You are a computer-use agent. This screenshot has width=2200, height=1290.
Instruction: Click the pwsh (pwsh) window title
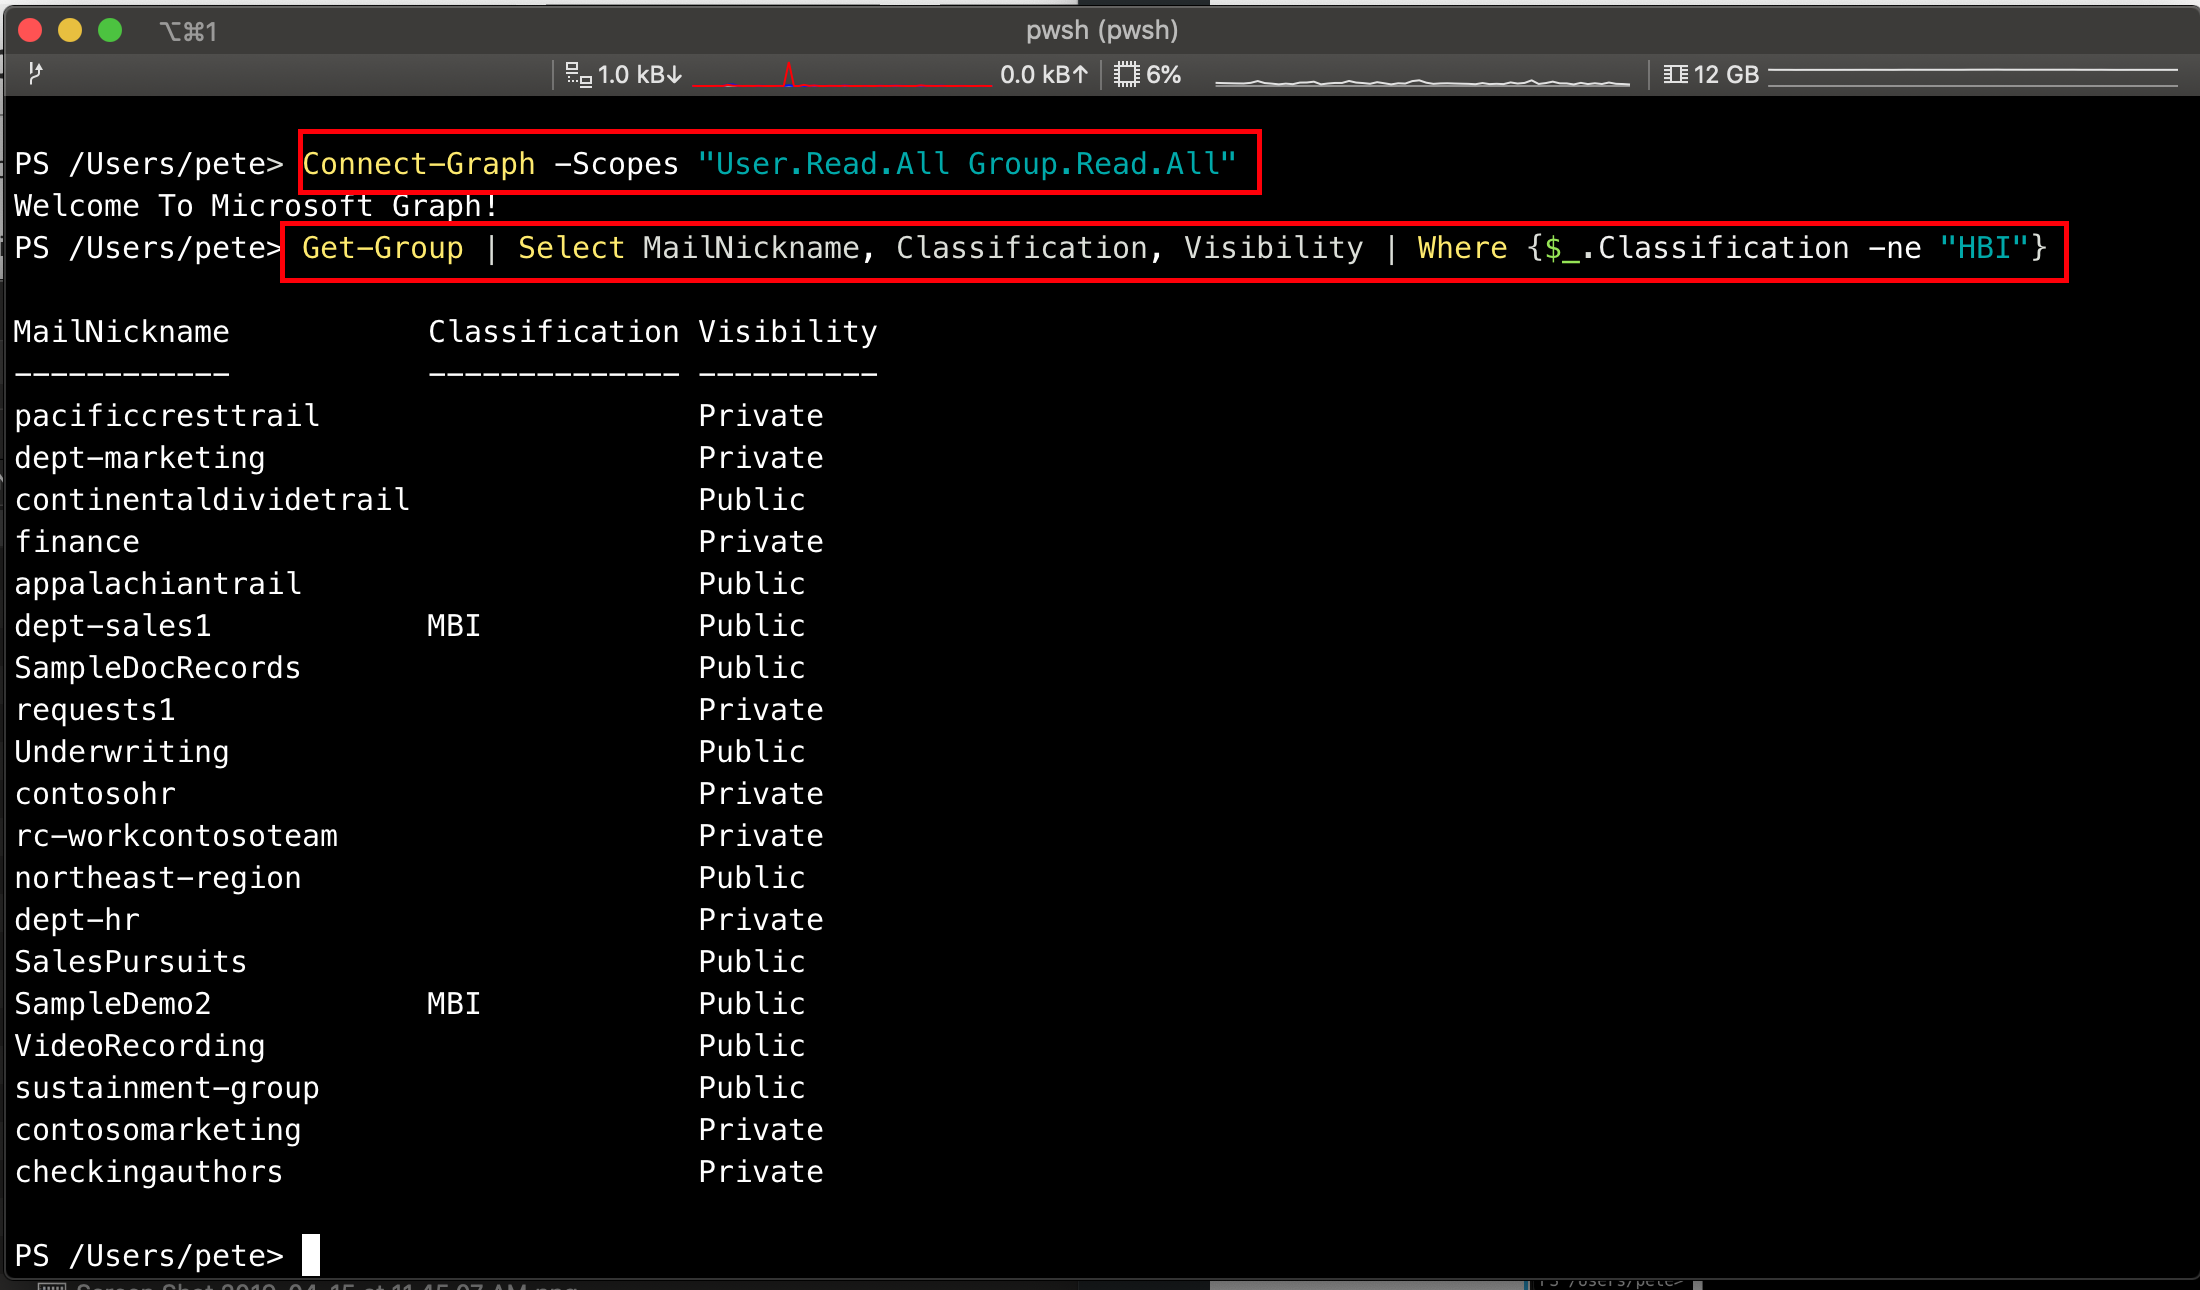pos(1102,30)
